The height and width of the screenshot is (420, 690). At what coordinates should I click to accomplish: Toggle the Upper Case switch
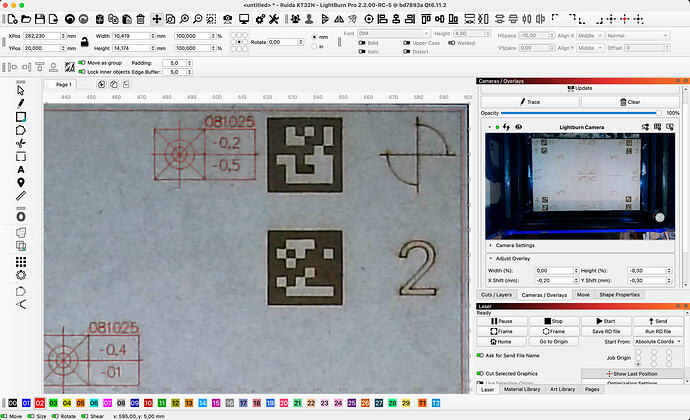coord(407,43)
